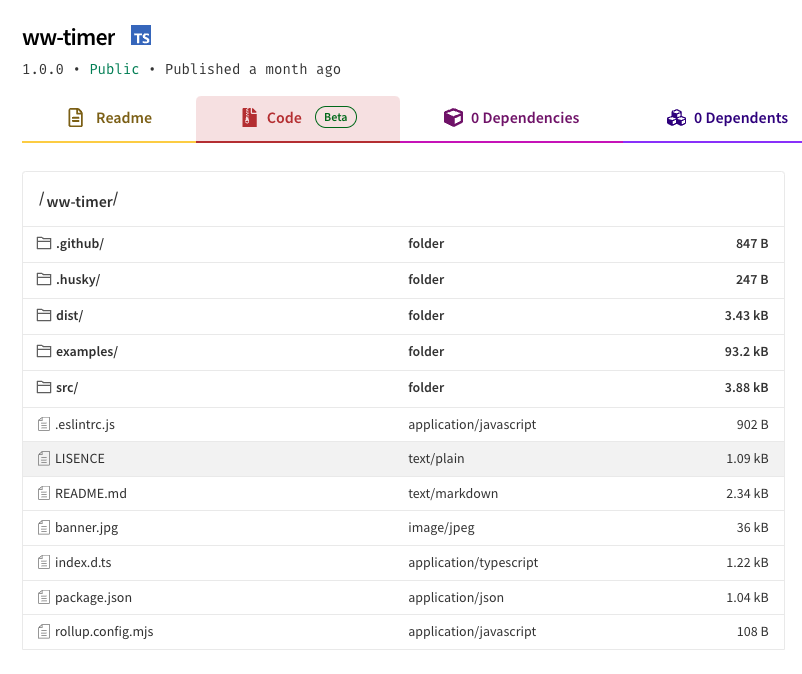Image resolution: width=802 pixels, height=674 pixels.
Task: Click the folder icon beside .github/
Action: click(43, 243)
